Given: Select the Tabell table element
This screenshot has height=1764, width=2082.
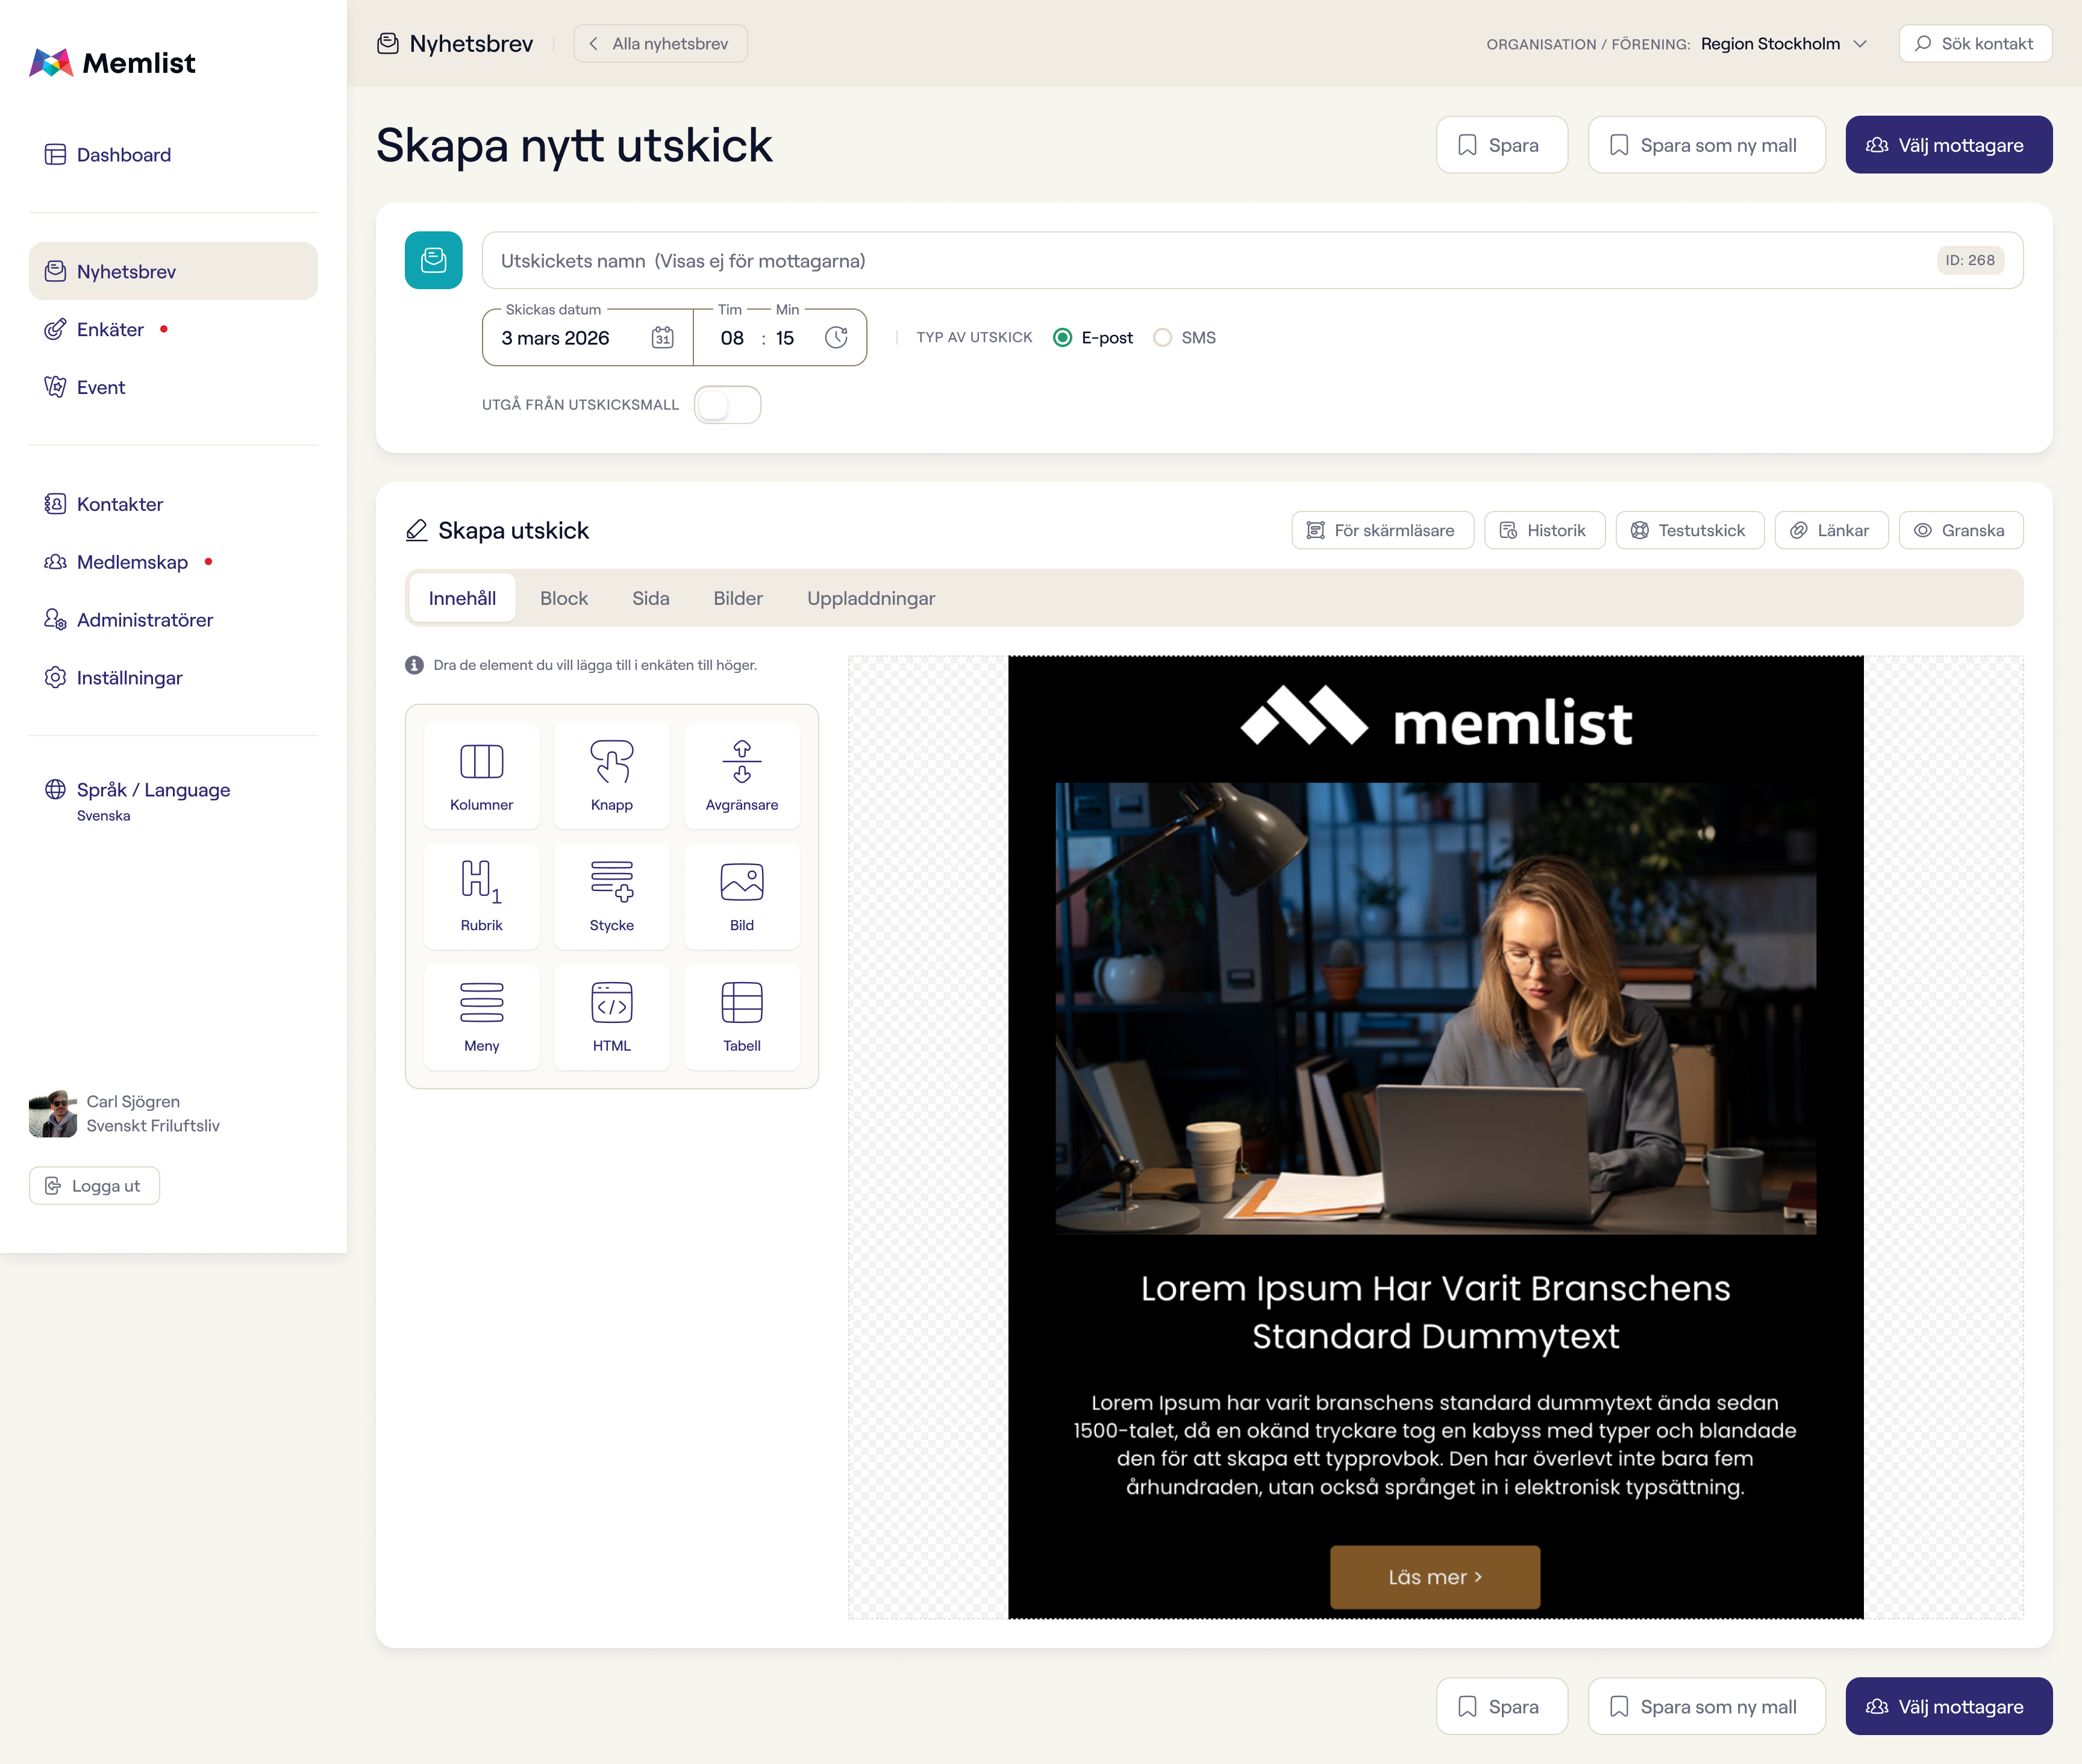Looking at the screenshot, I should [741, 1017].
